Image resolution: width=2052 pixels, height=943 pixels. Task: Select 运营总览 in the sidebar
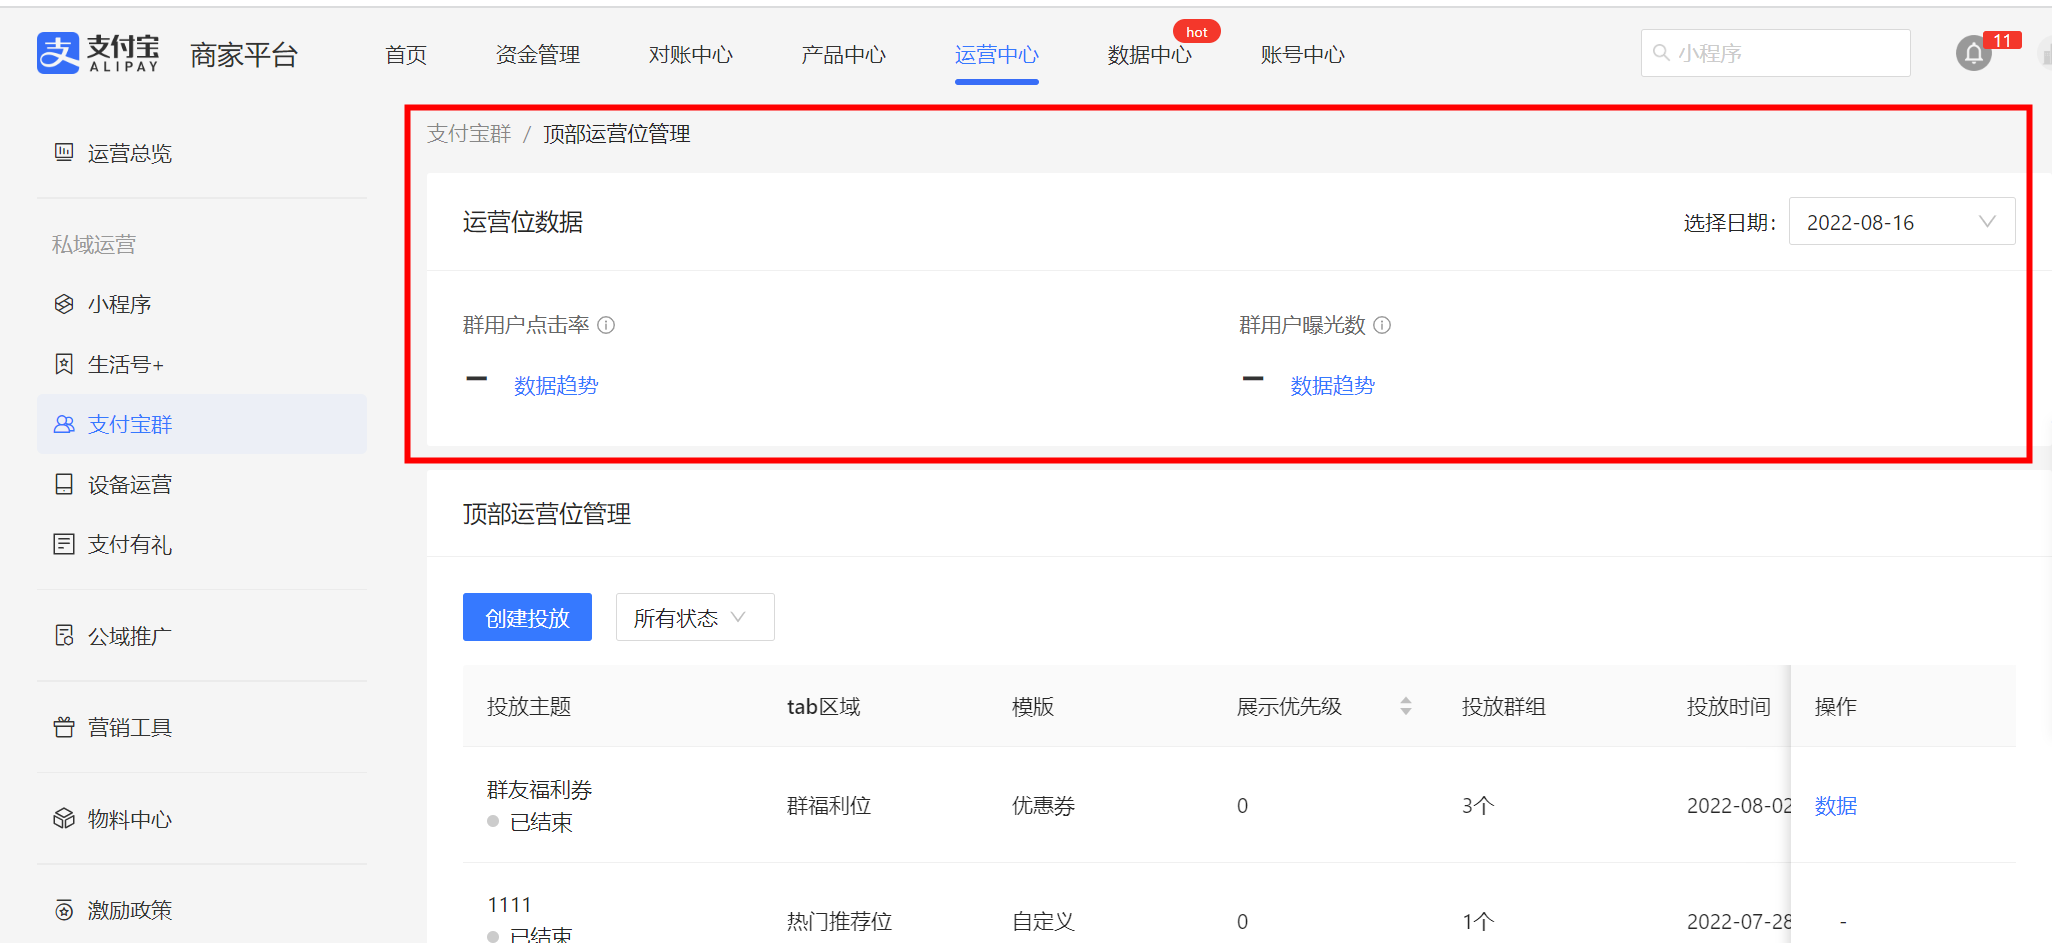[130, 153]
